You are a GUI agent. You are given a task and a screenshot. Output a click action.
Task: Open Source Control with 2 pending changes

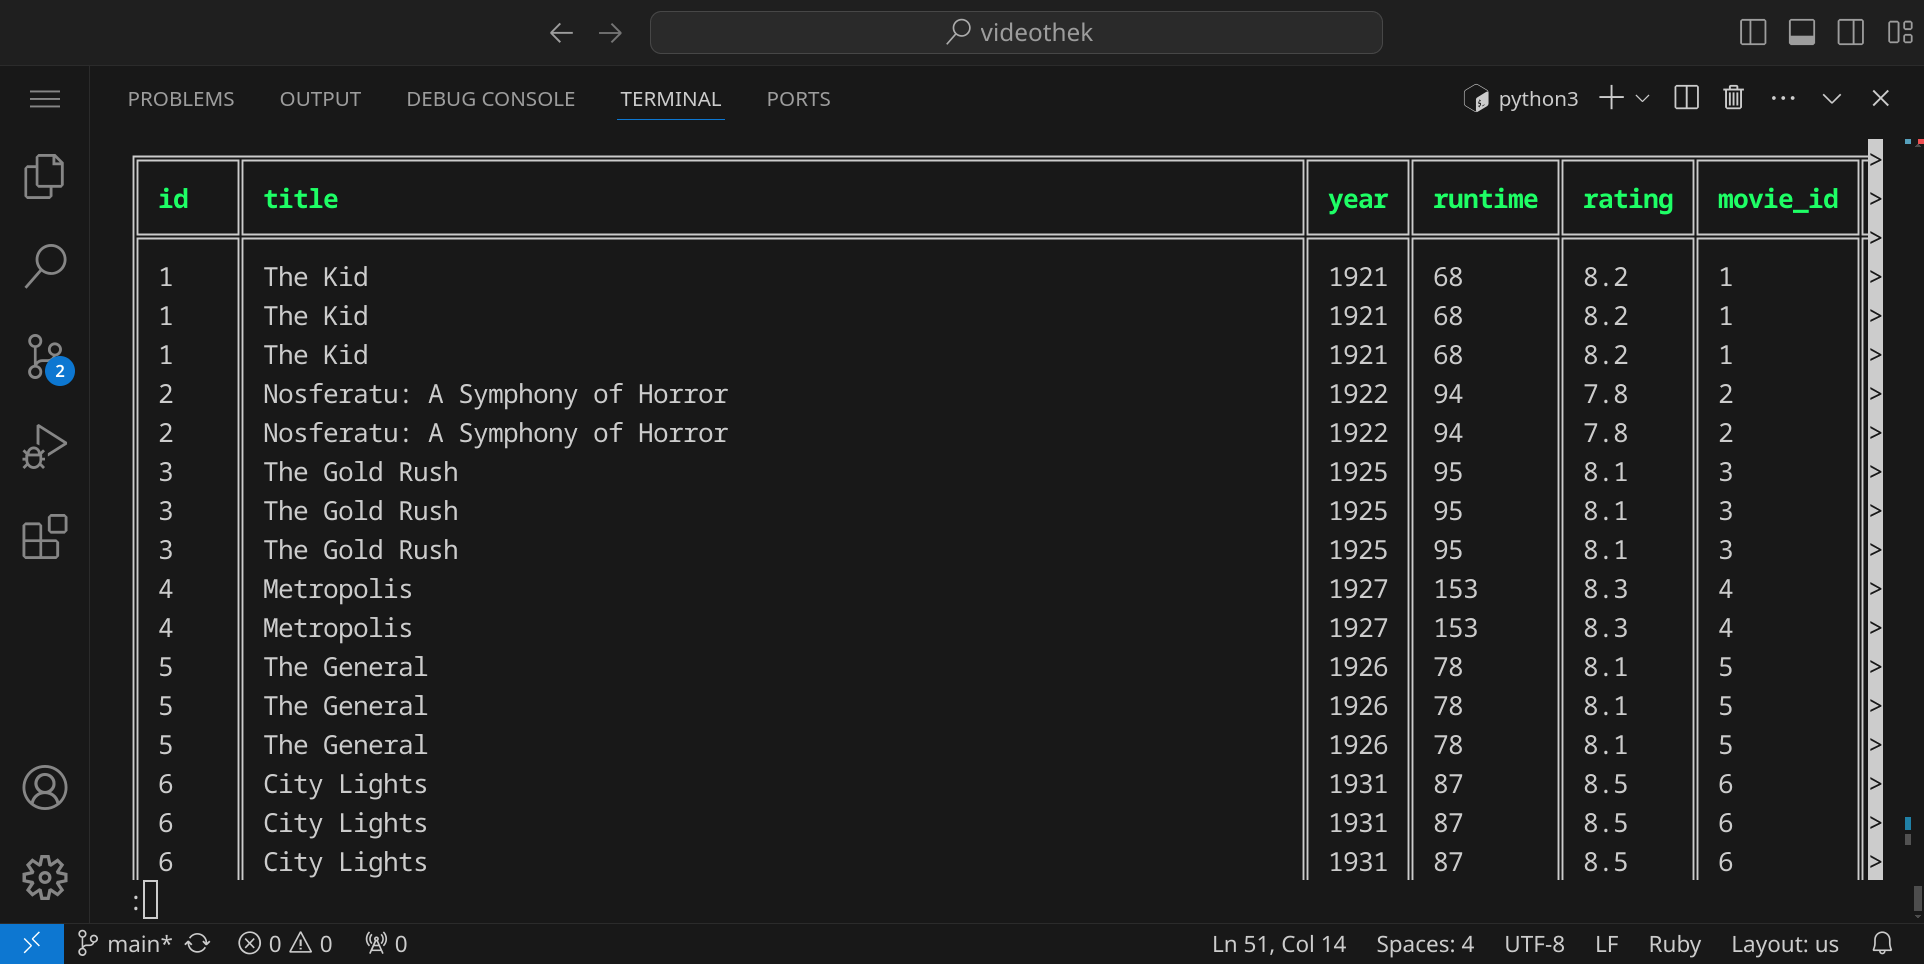[x=44, y=357]
